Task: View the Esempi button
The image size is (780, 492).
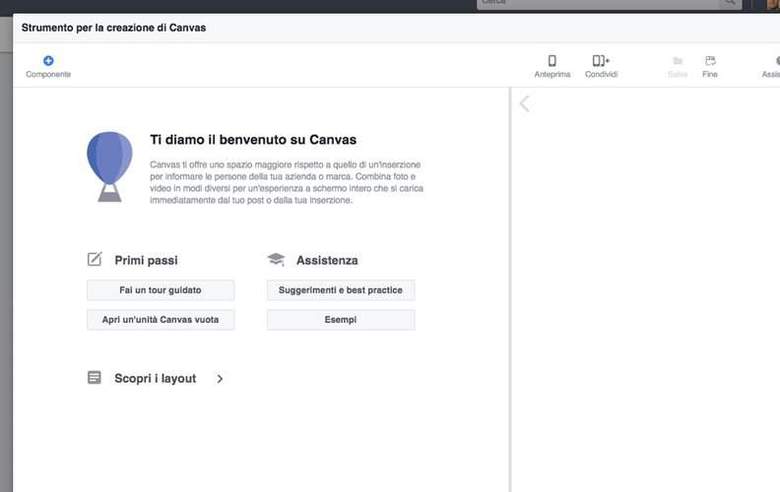Action: tap(341, 320)
